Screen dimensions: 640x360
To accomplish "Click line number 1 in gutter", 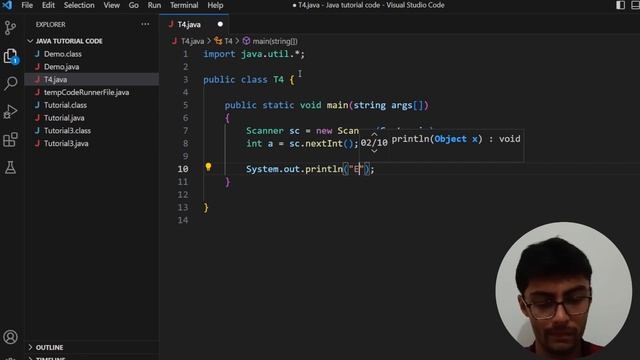I will click(186, 54).
